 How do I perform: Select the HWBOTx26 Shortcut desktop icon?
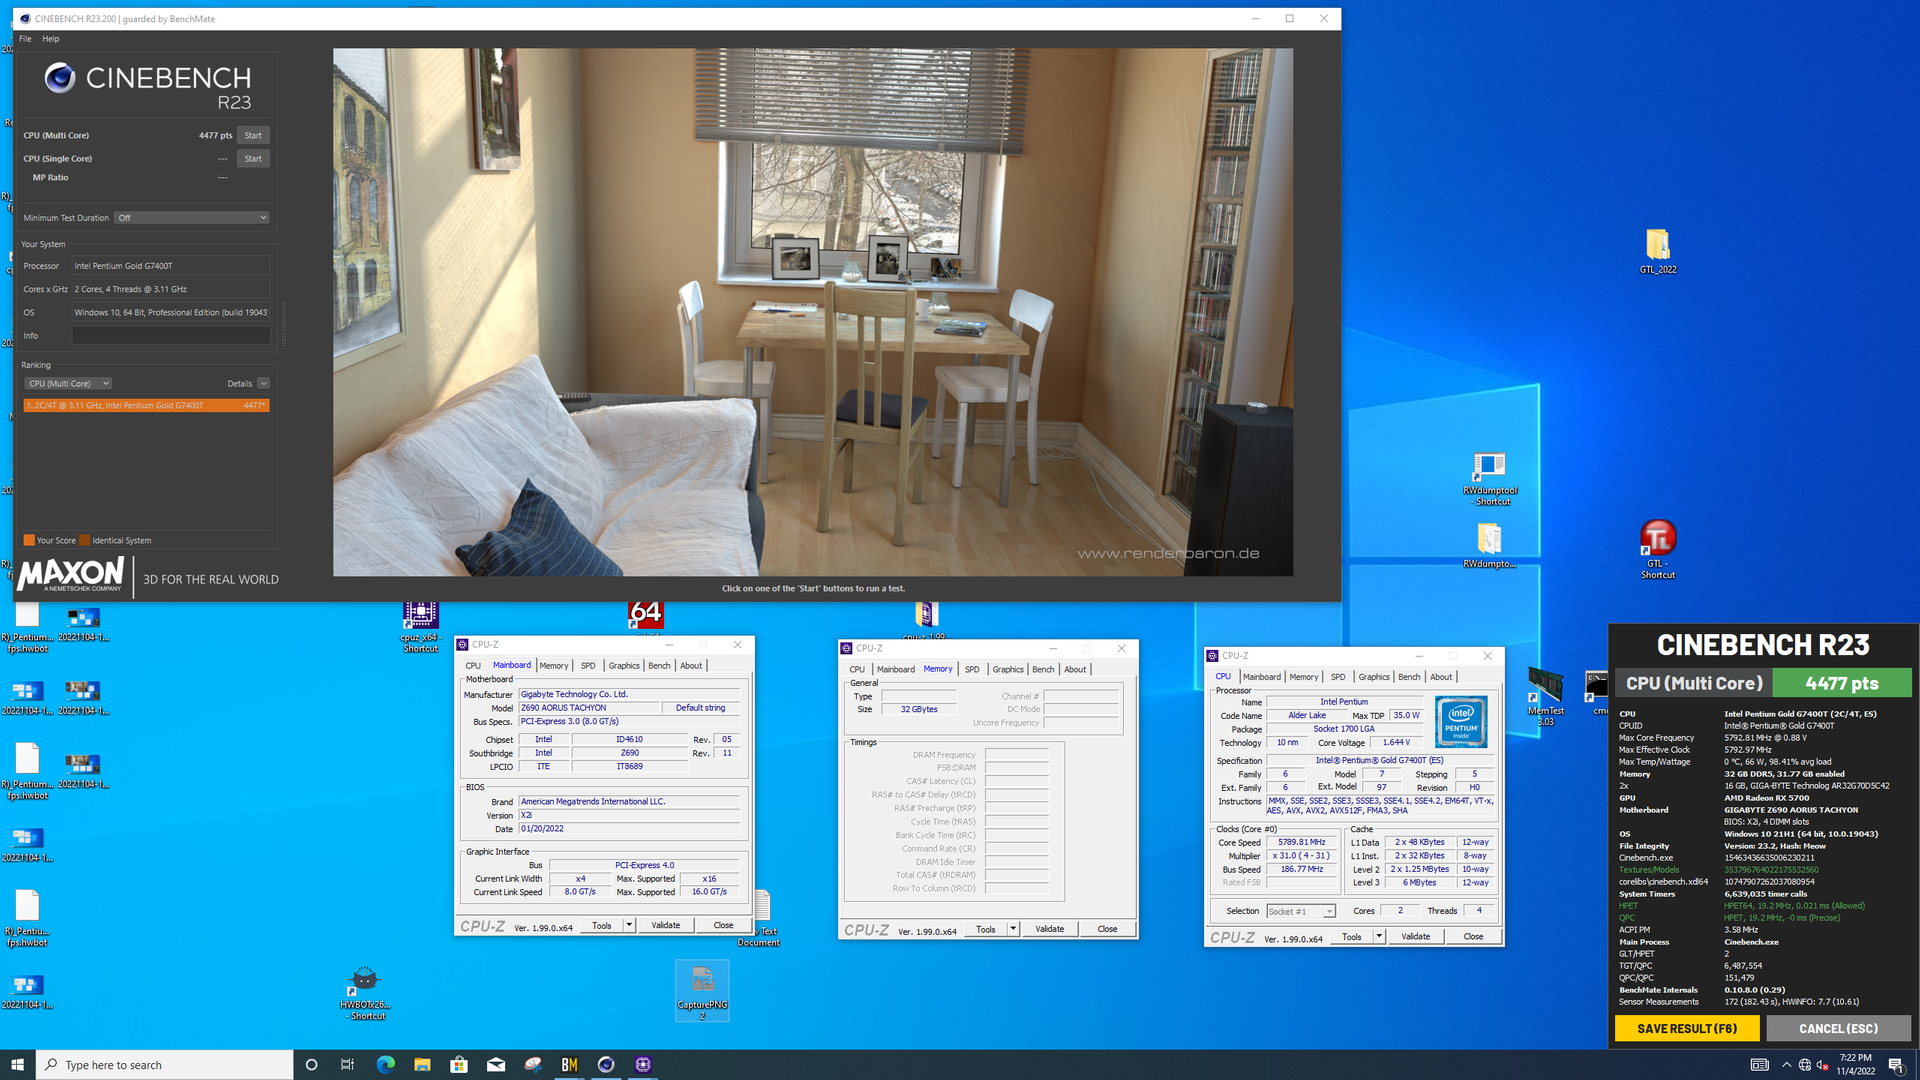(365, 994)
